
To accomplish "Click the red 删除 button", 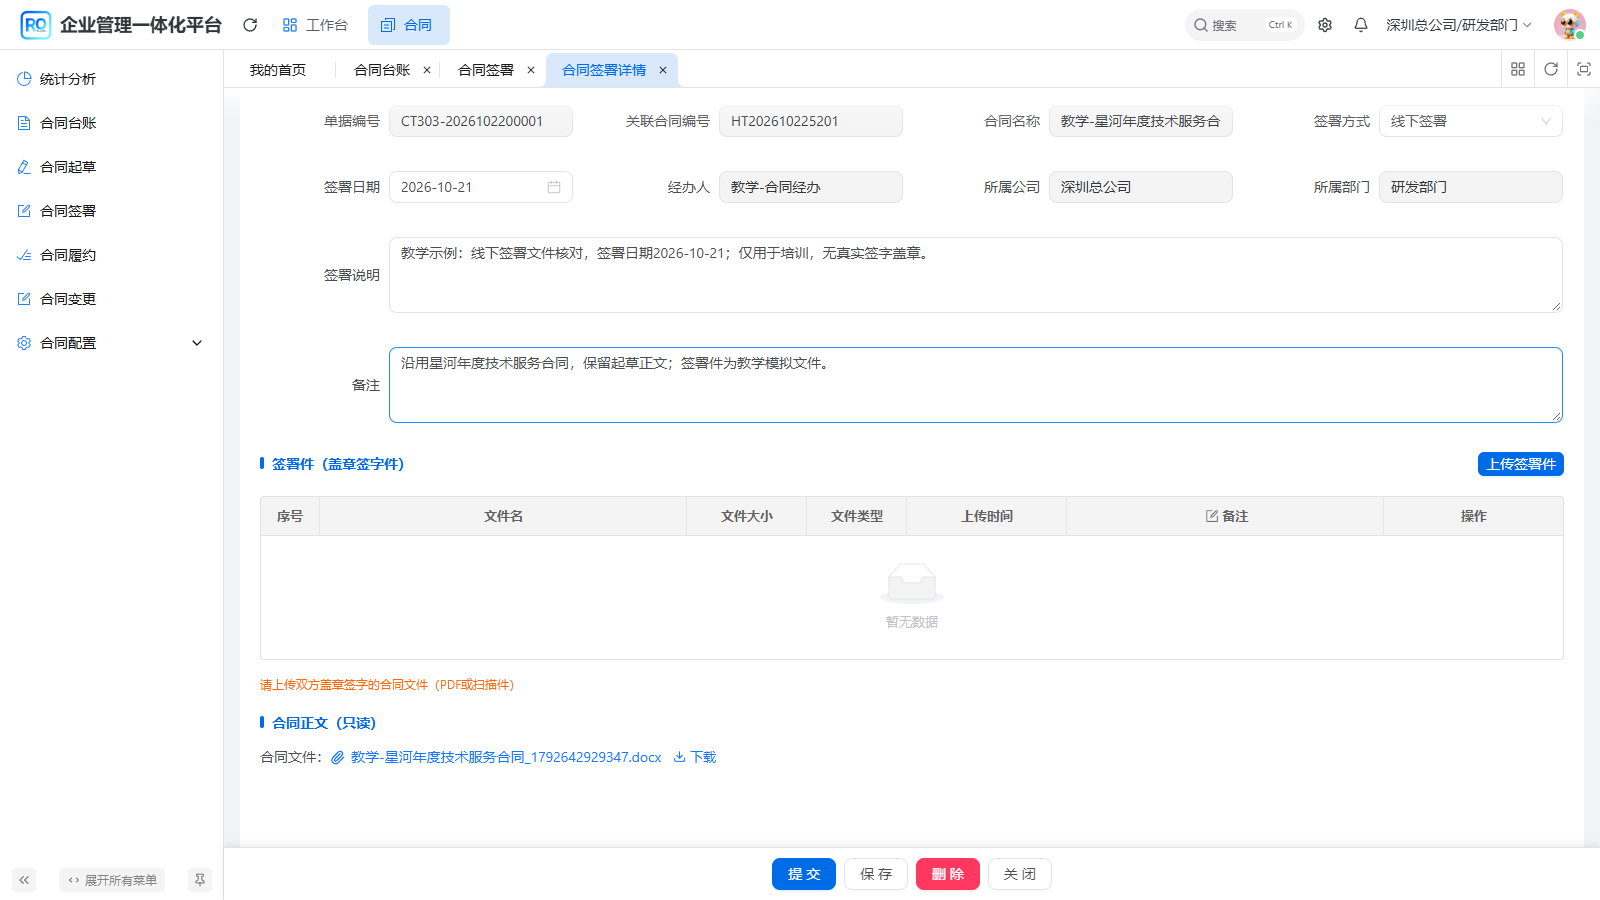I will [948, 874].
